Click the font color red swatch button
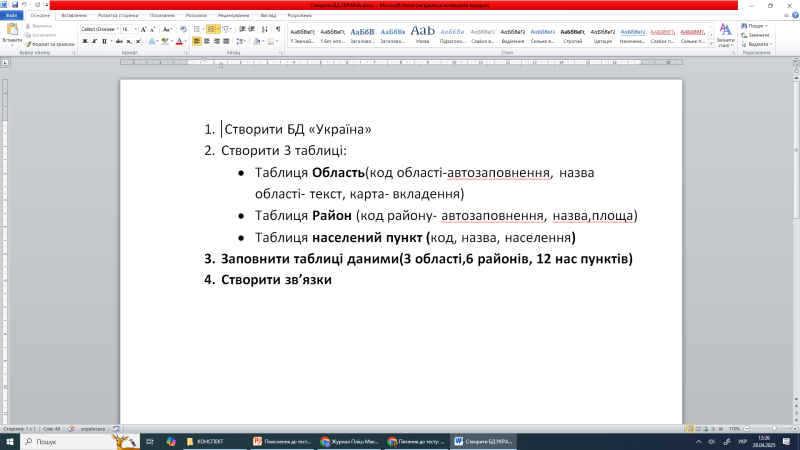This screenshot has height=450, width=800. point(178,42)
